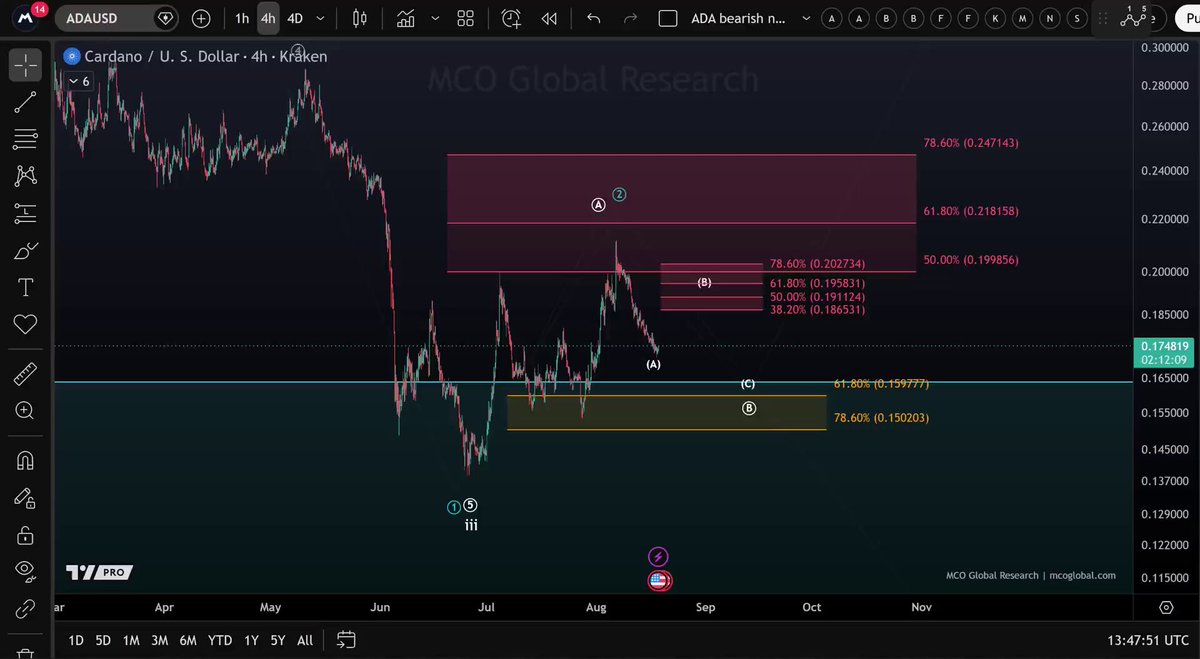Switch to the 4D interval
1200x659 pixels.
point(295,18)
